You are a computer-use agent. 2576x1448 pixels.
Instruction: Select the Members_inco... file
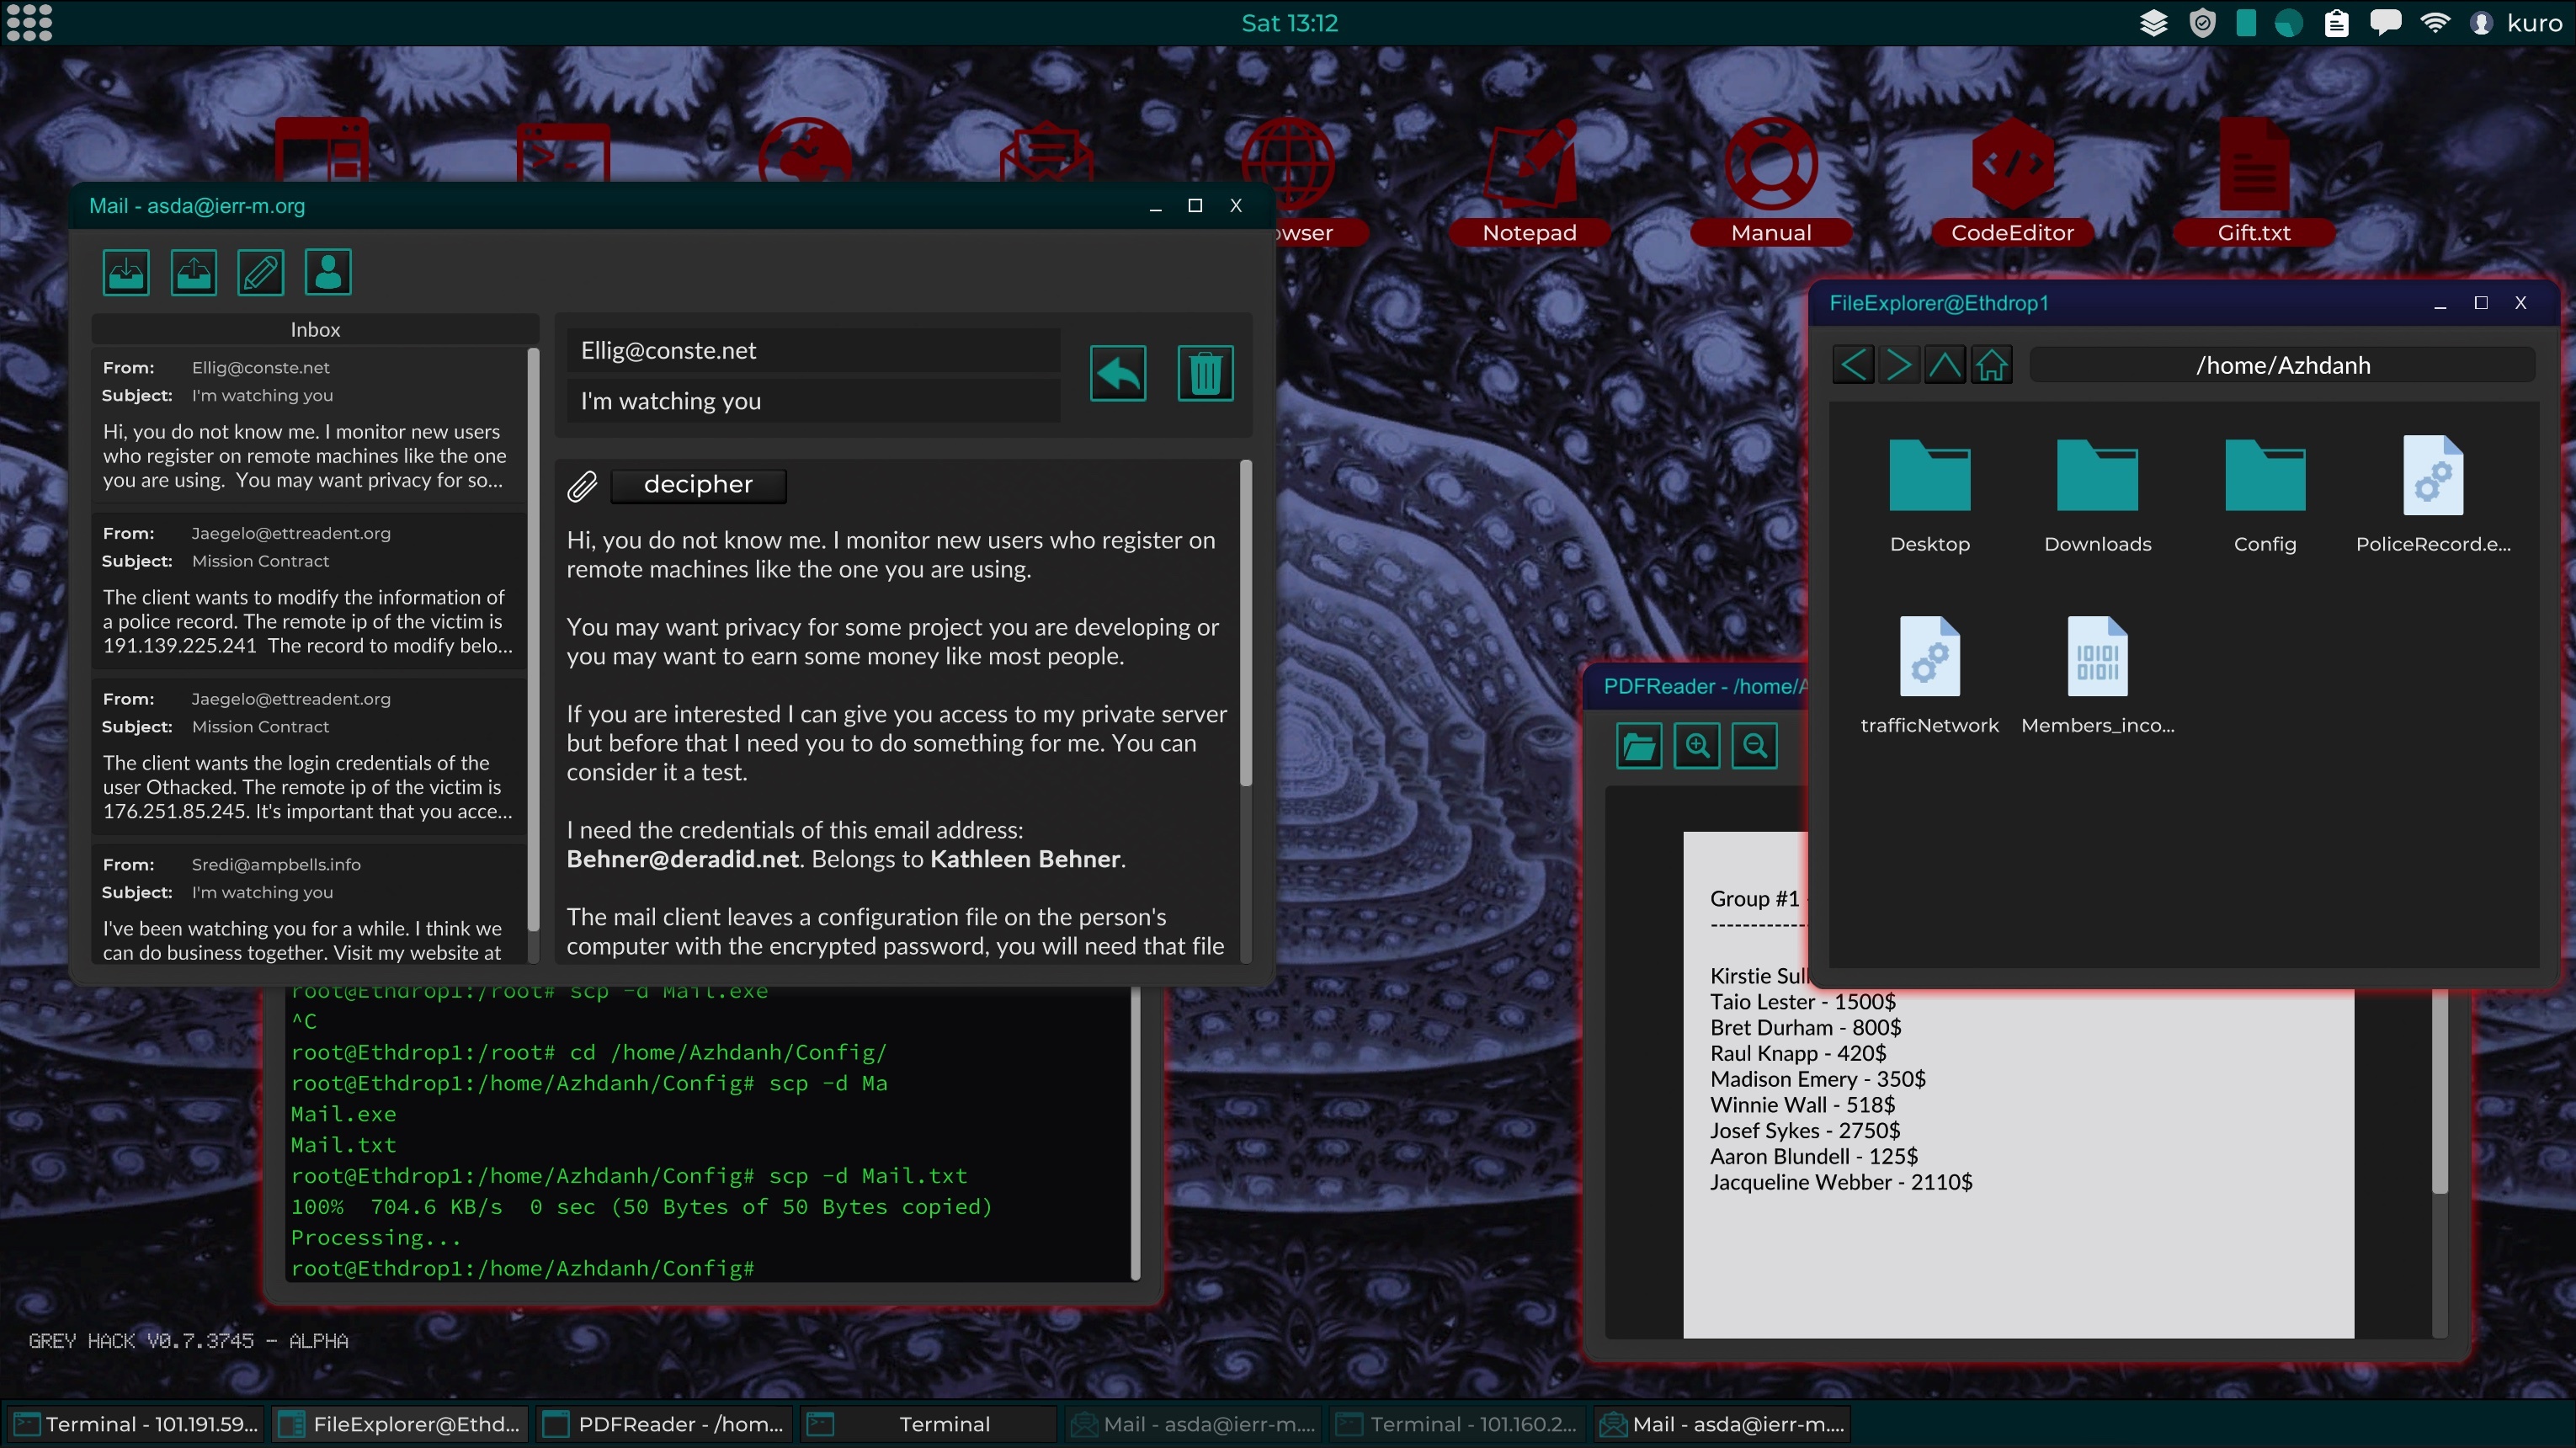[x=2097, y=676]
